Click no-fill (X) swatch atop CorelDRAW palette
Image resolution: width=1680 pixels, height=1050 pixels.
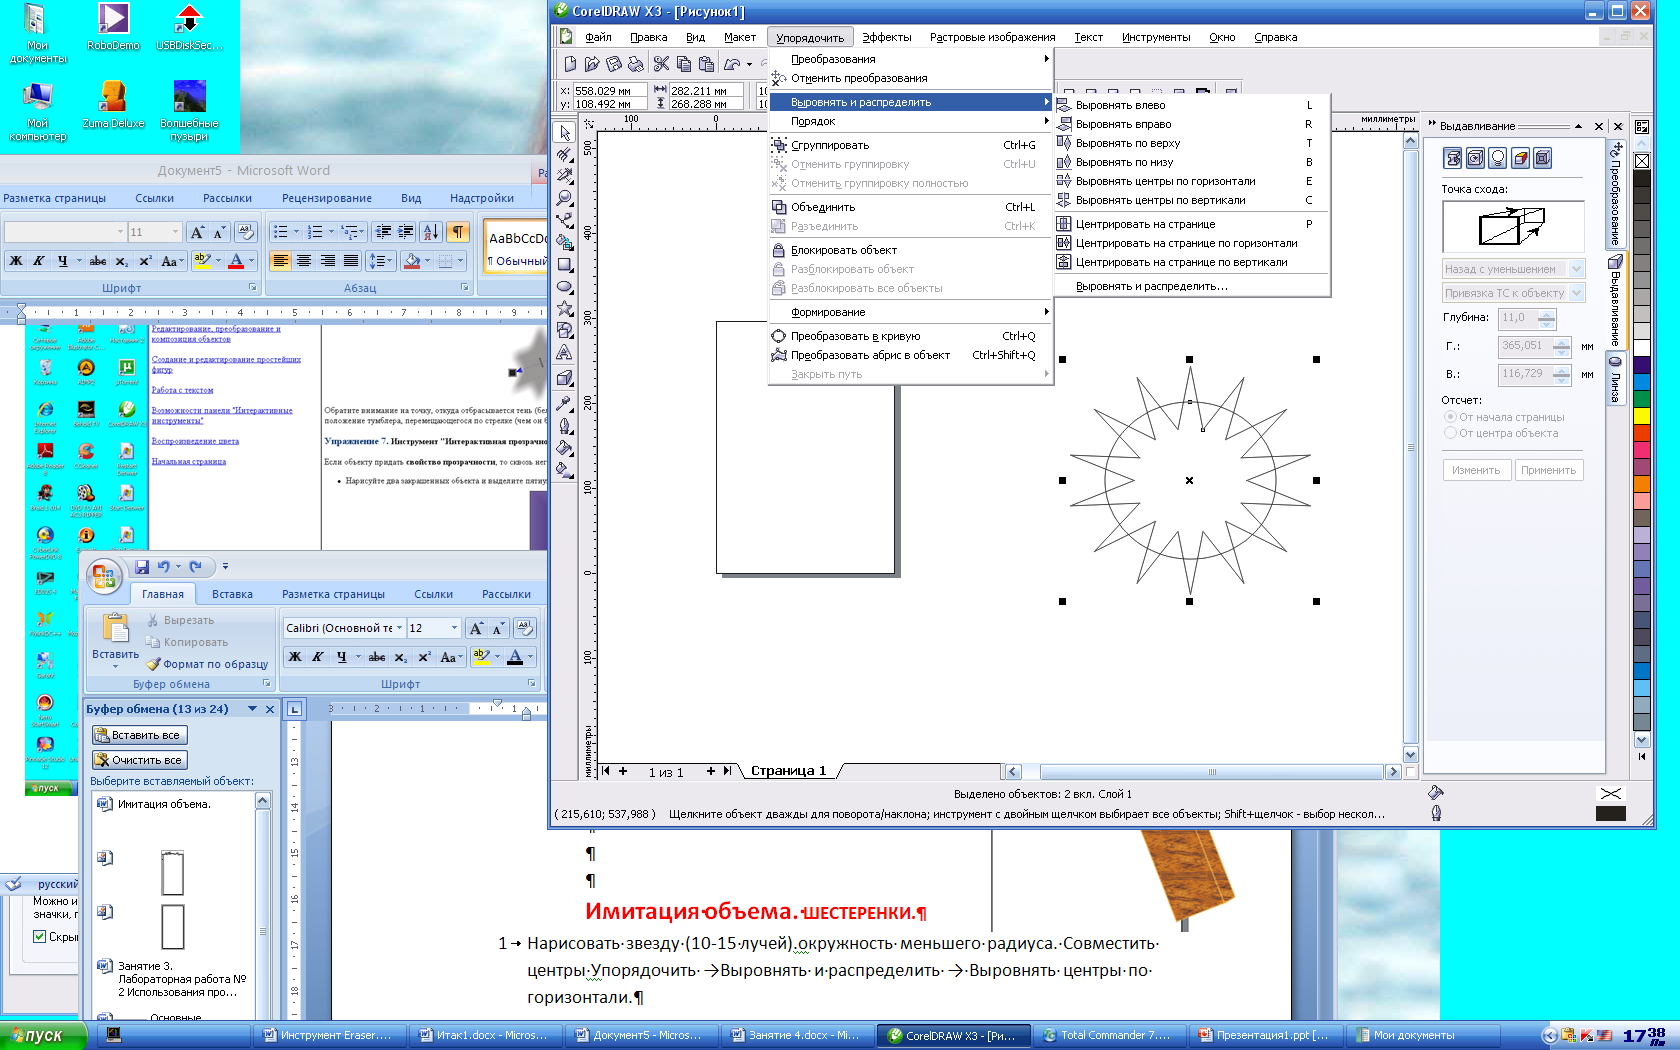click(x=1641, y=161)
